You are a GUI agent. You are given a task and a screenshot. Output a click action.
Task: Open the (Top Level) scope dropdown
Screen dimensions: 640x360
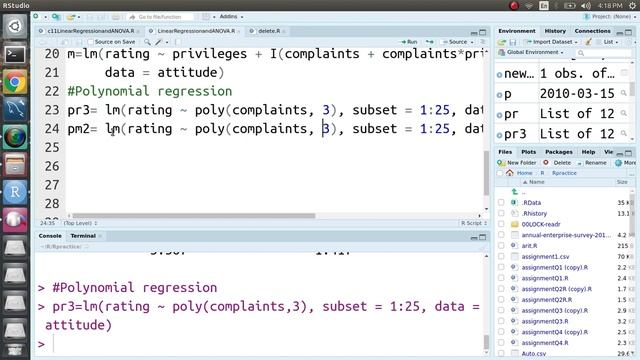80,223
